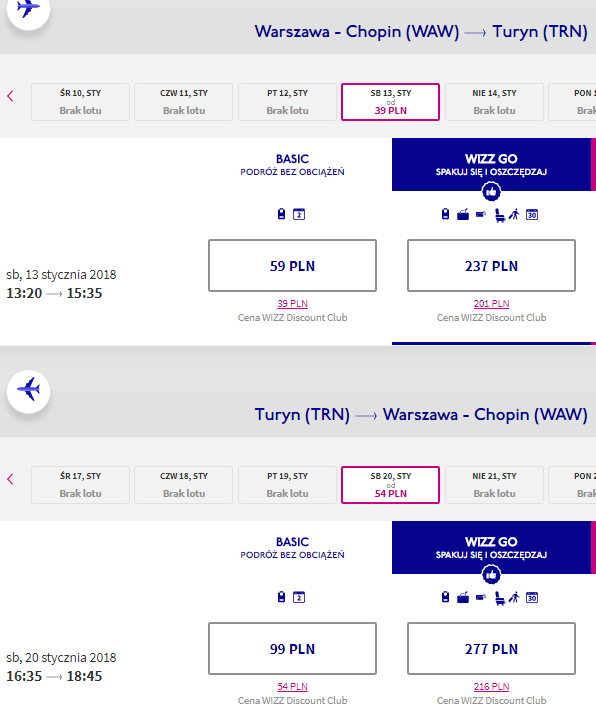
Task: Select the SB 13, STY outbound date tab
Action: pyautogui.click(x=390, y=102)
